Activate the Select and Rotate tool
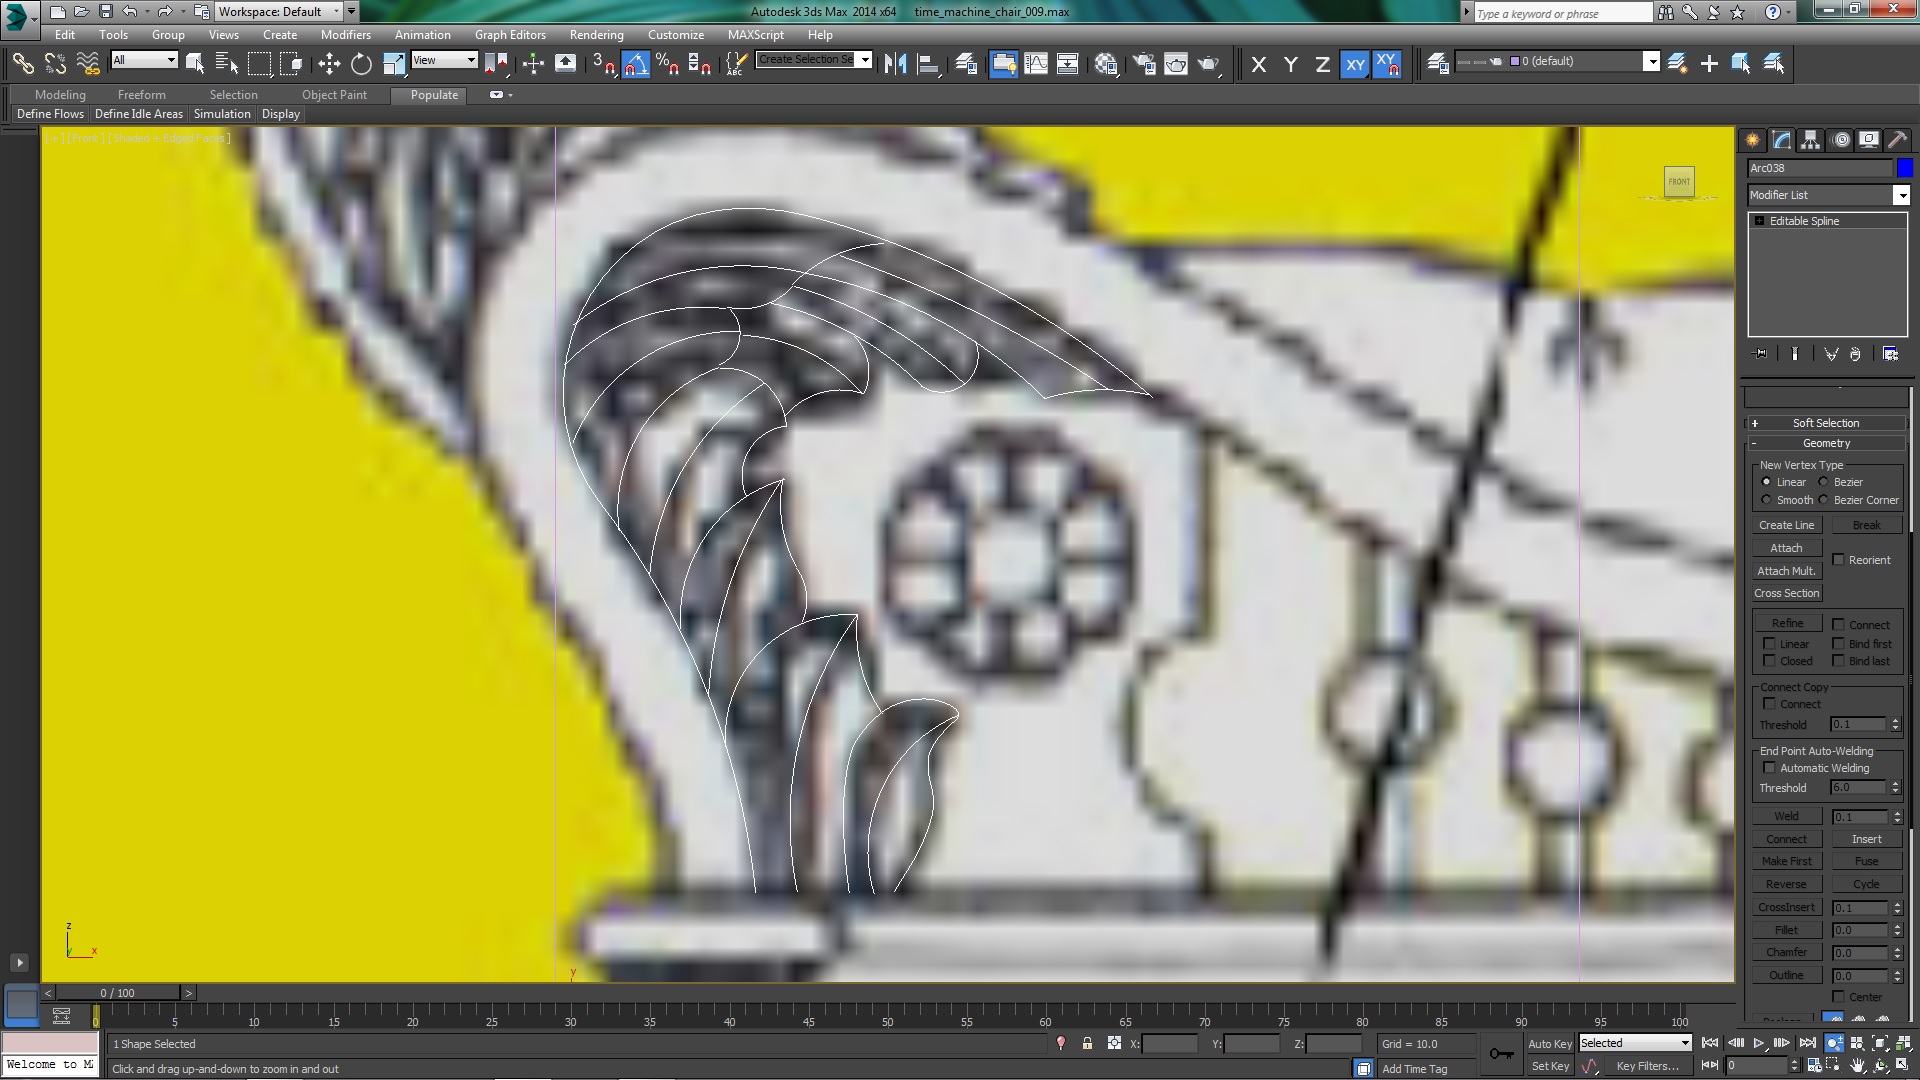The height and width of the screenshot is (1080, 1920). coord(361,64)
